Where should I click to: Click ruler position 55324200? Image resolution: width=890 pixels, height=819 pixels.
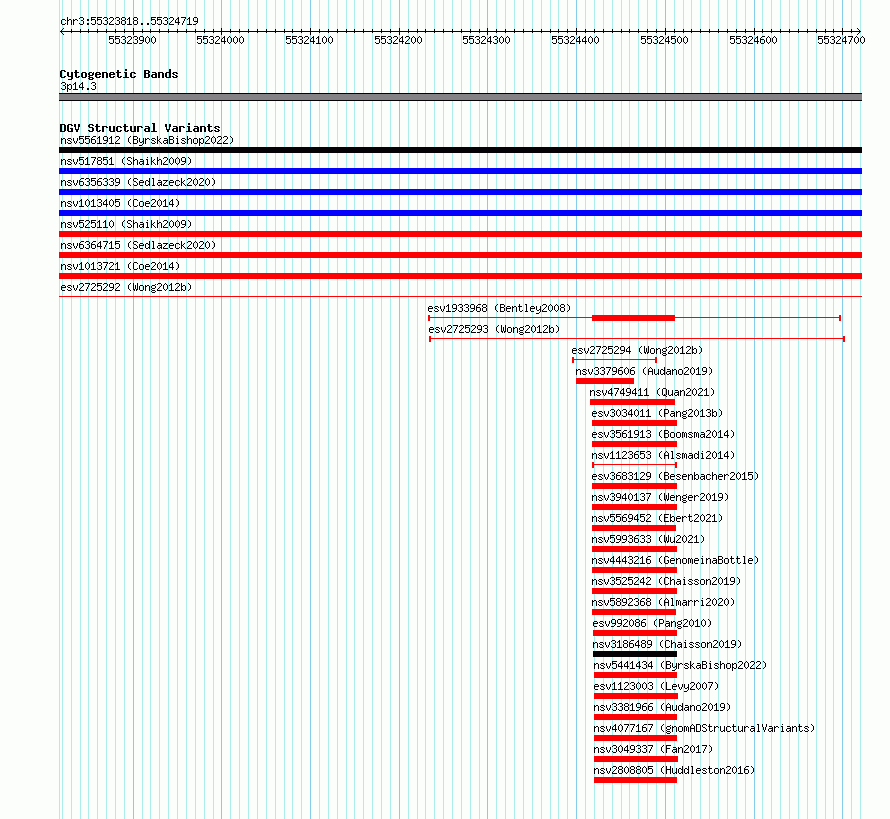(398, 40)
